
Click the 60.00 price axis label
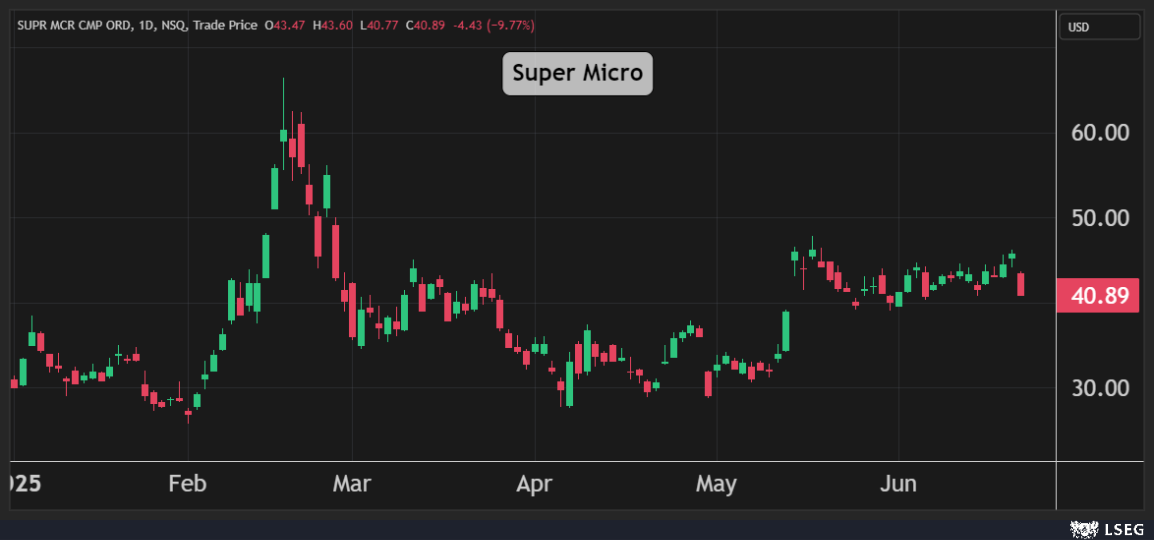click(x=1099, y=133)
